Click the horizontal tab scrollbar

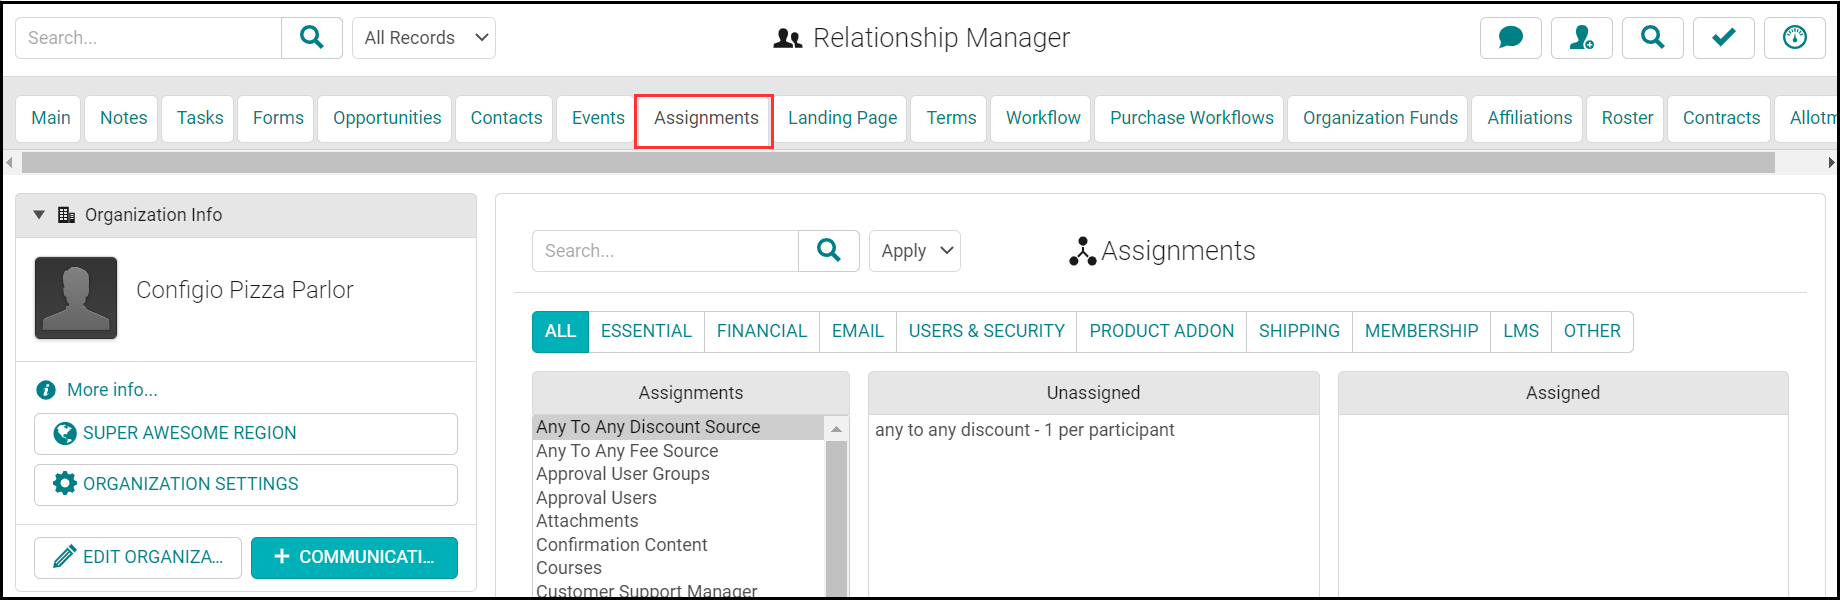(897, 162)
